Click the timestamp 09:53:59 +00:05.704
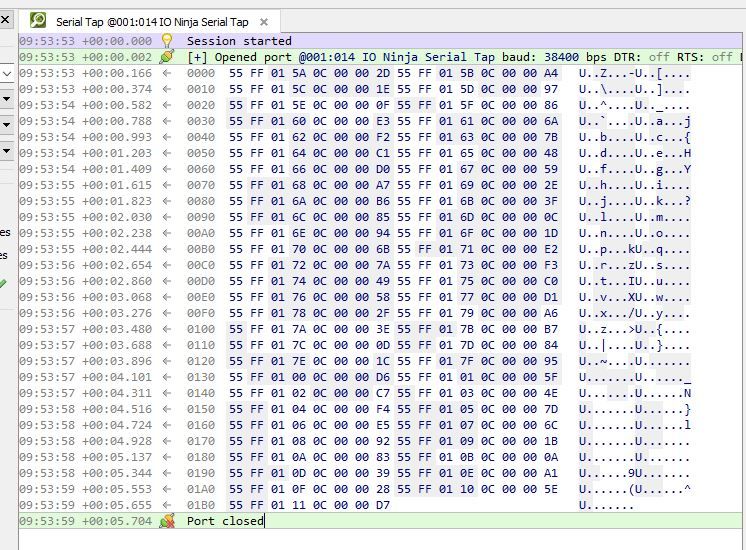This screenshot has width=746, height=550. 86,521
